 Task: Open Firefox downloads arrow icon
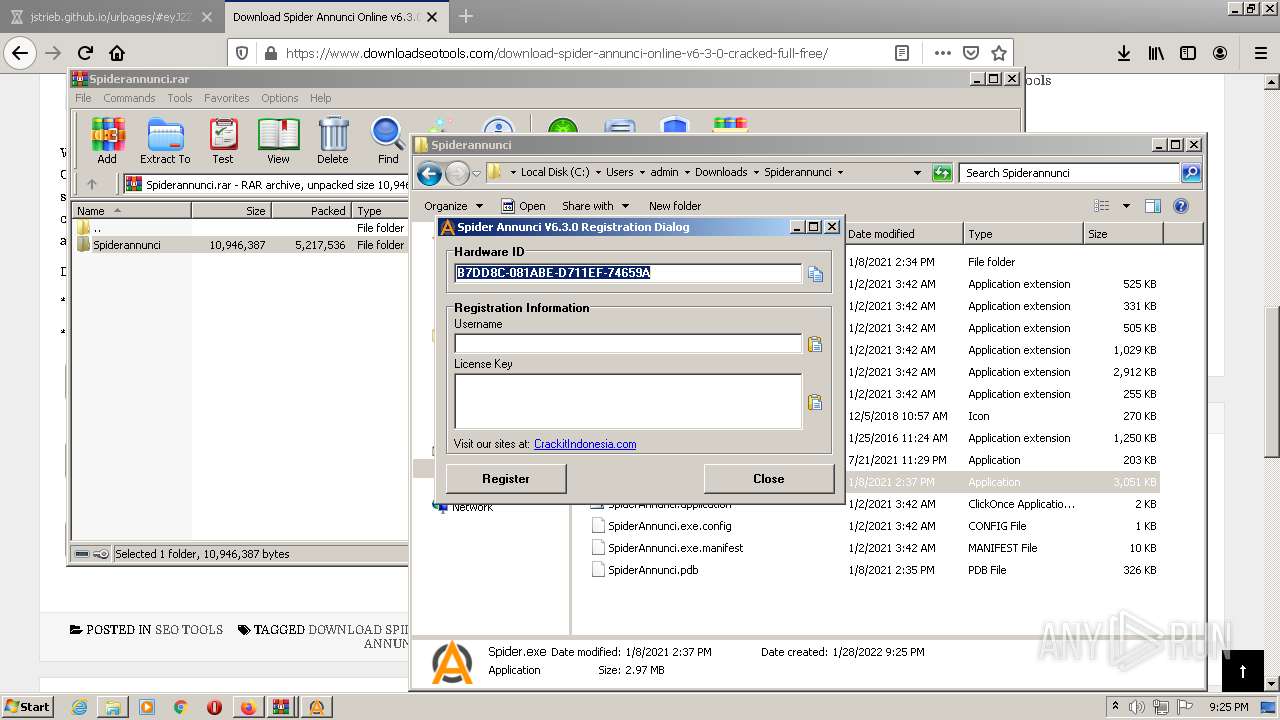click(x=1124, y=53)
